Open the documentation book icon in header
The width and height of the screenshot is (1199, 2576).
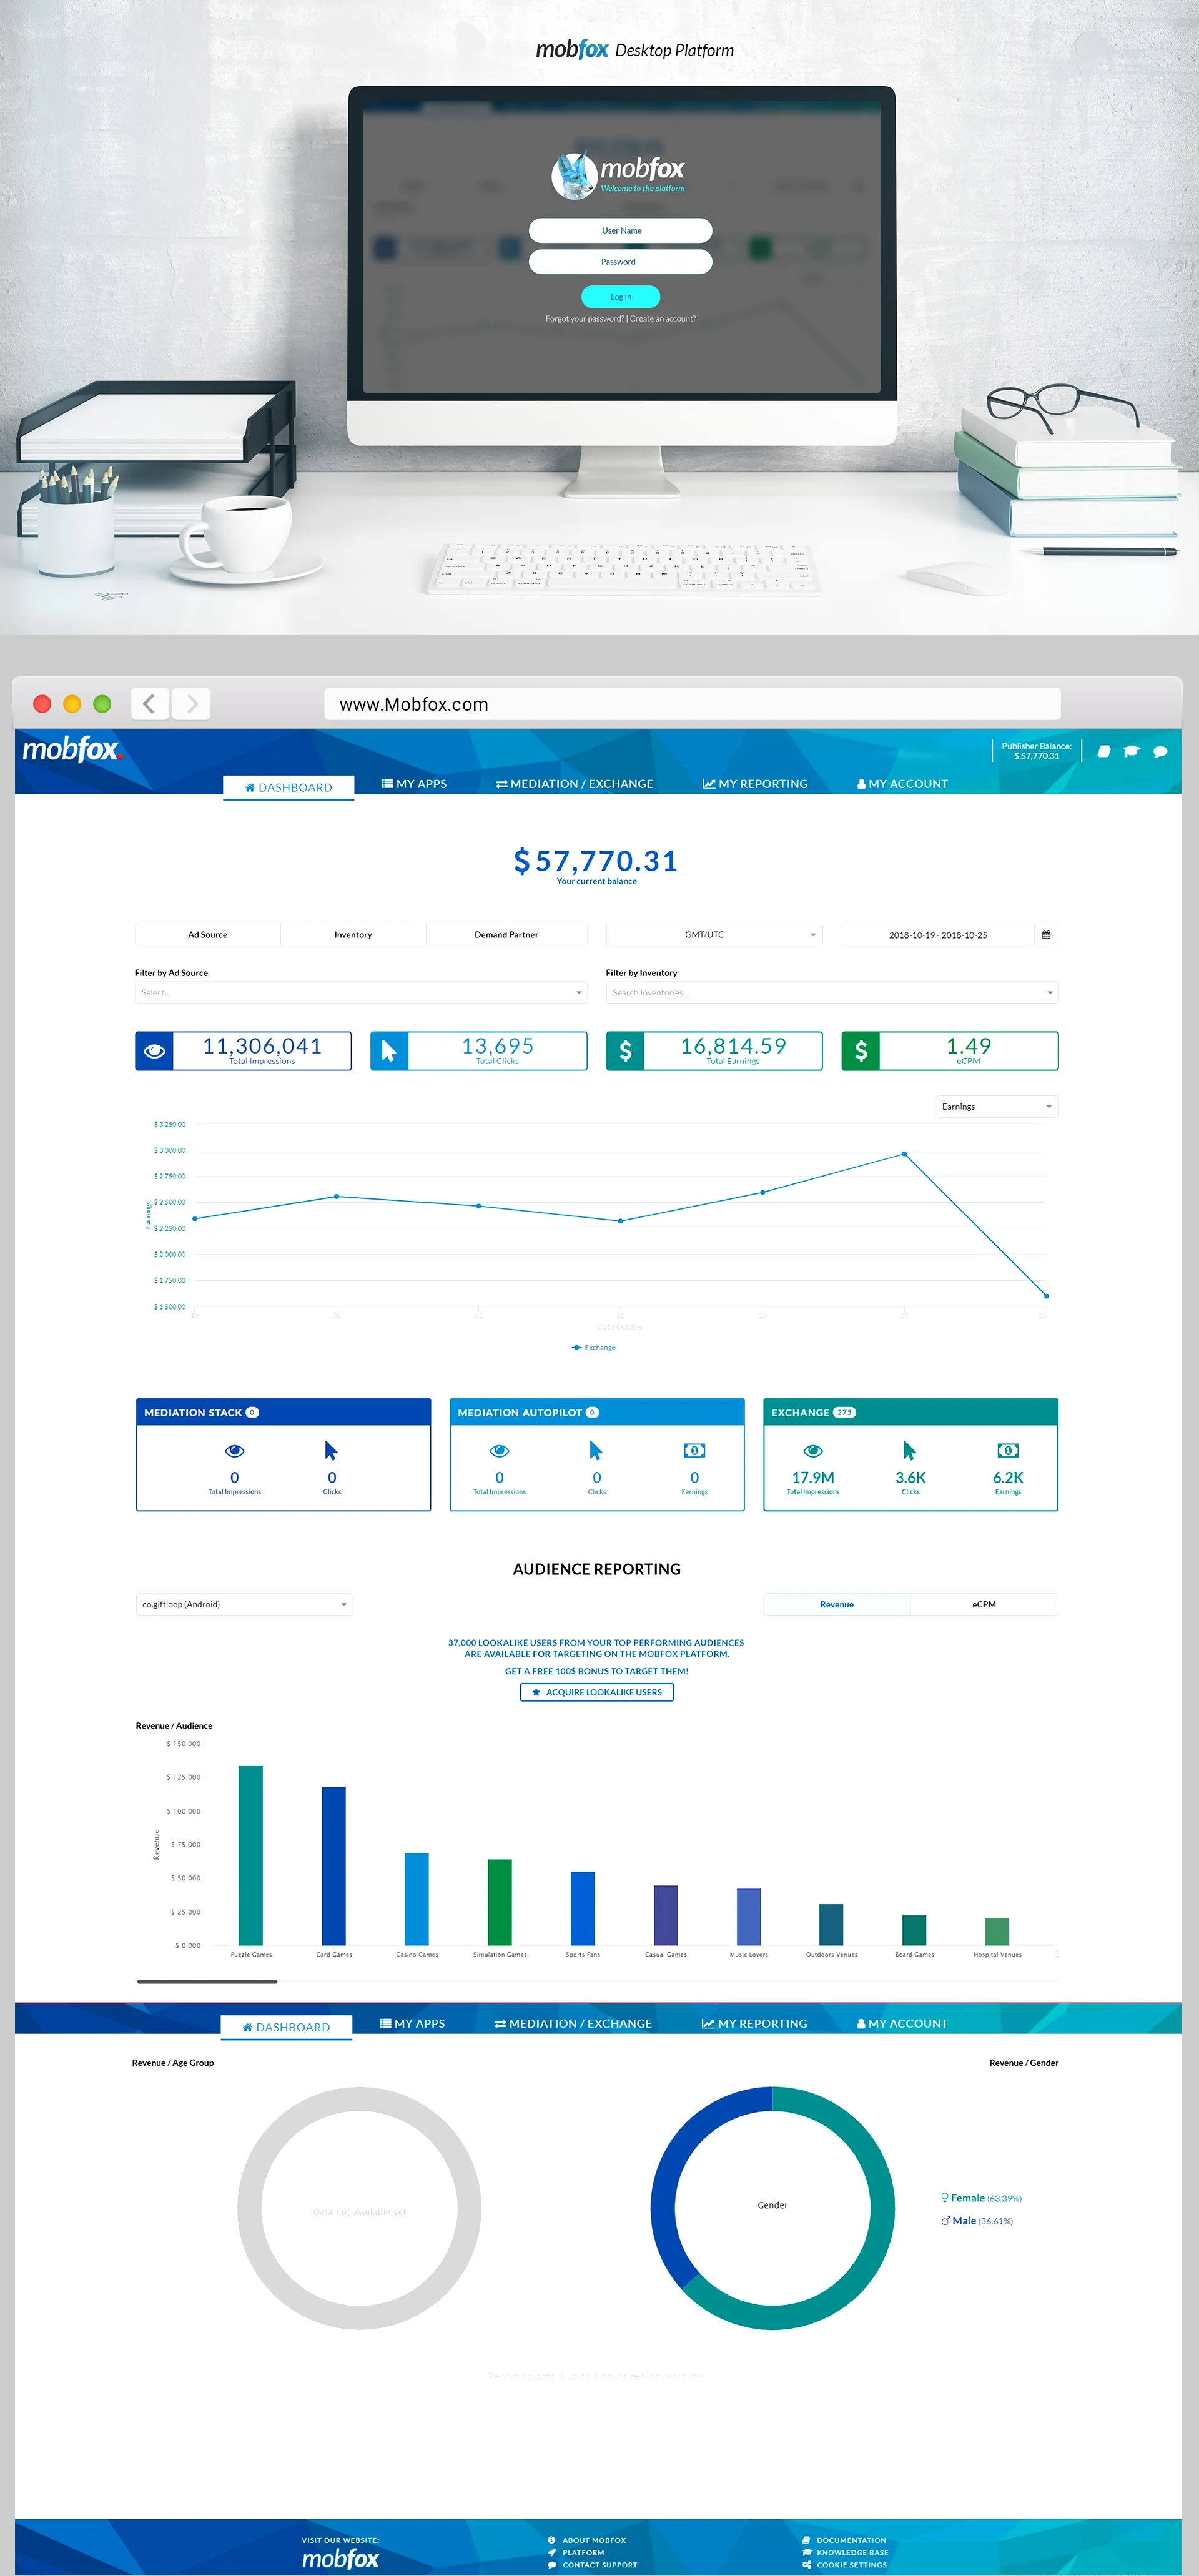pyautogui.click(x=1104, y=750)
